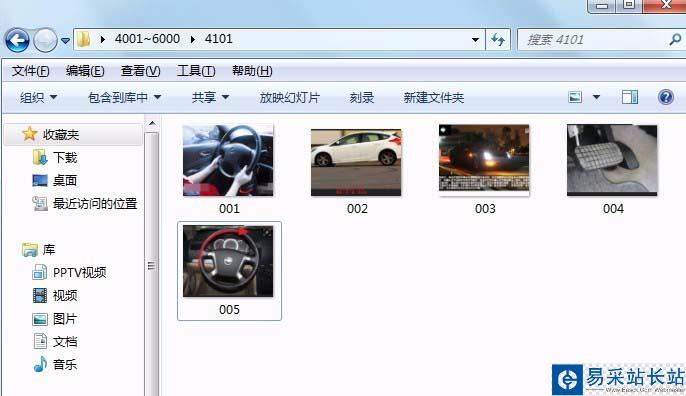Open the address bar history dropdown

click(475, 40)
